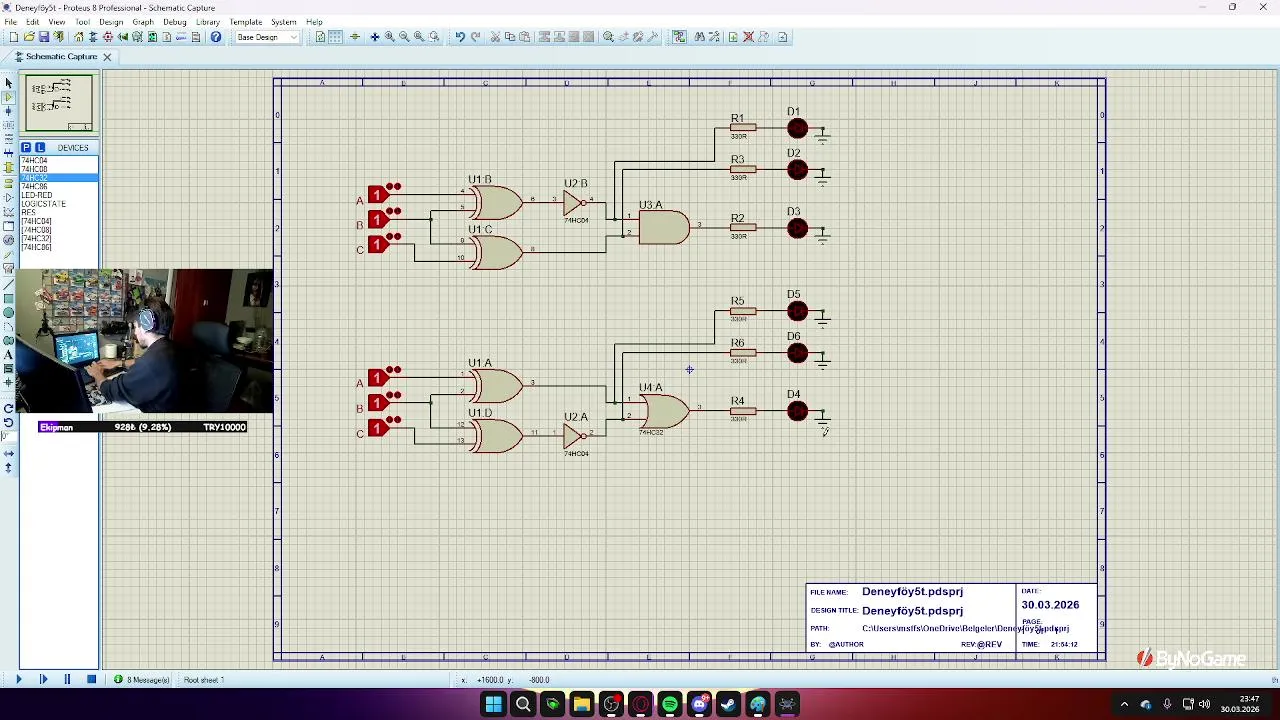Select the Junction Dot mode tool
1280x720 pixels.
pyautogui.click(x=8, y=111)
